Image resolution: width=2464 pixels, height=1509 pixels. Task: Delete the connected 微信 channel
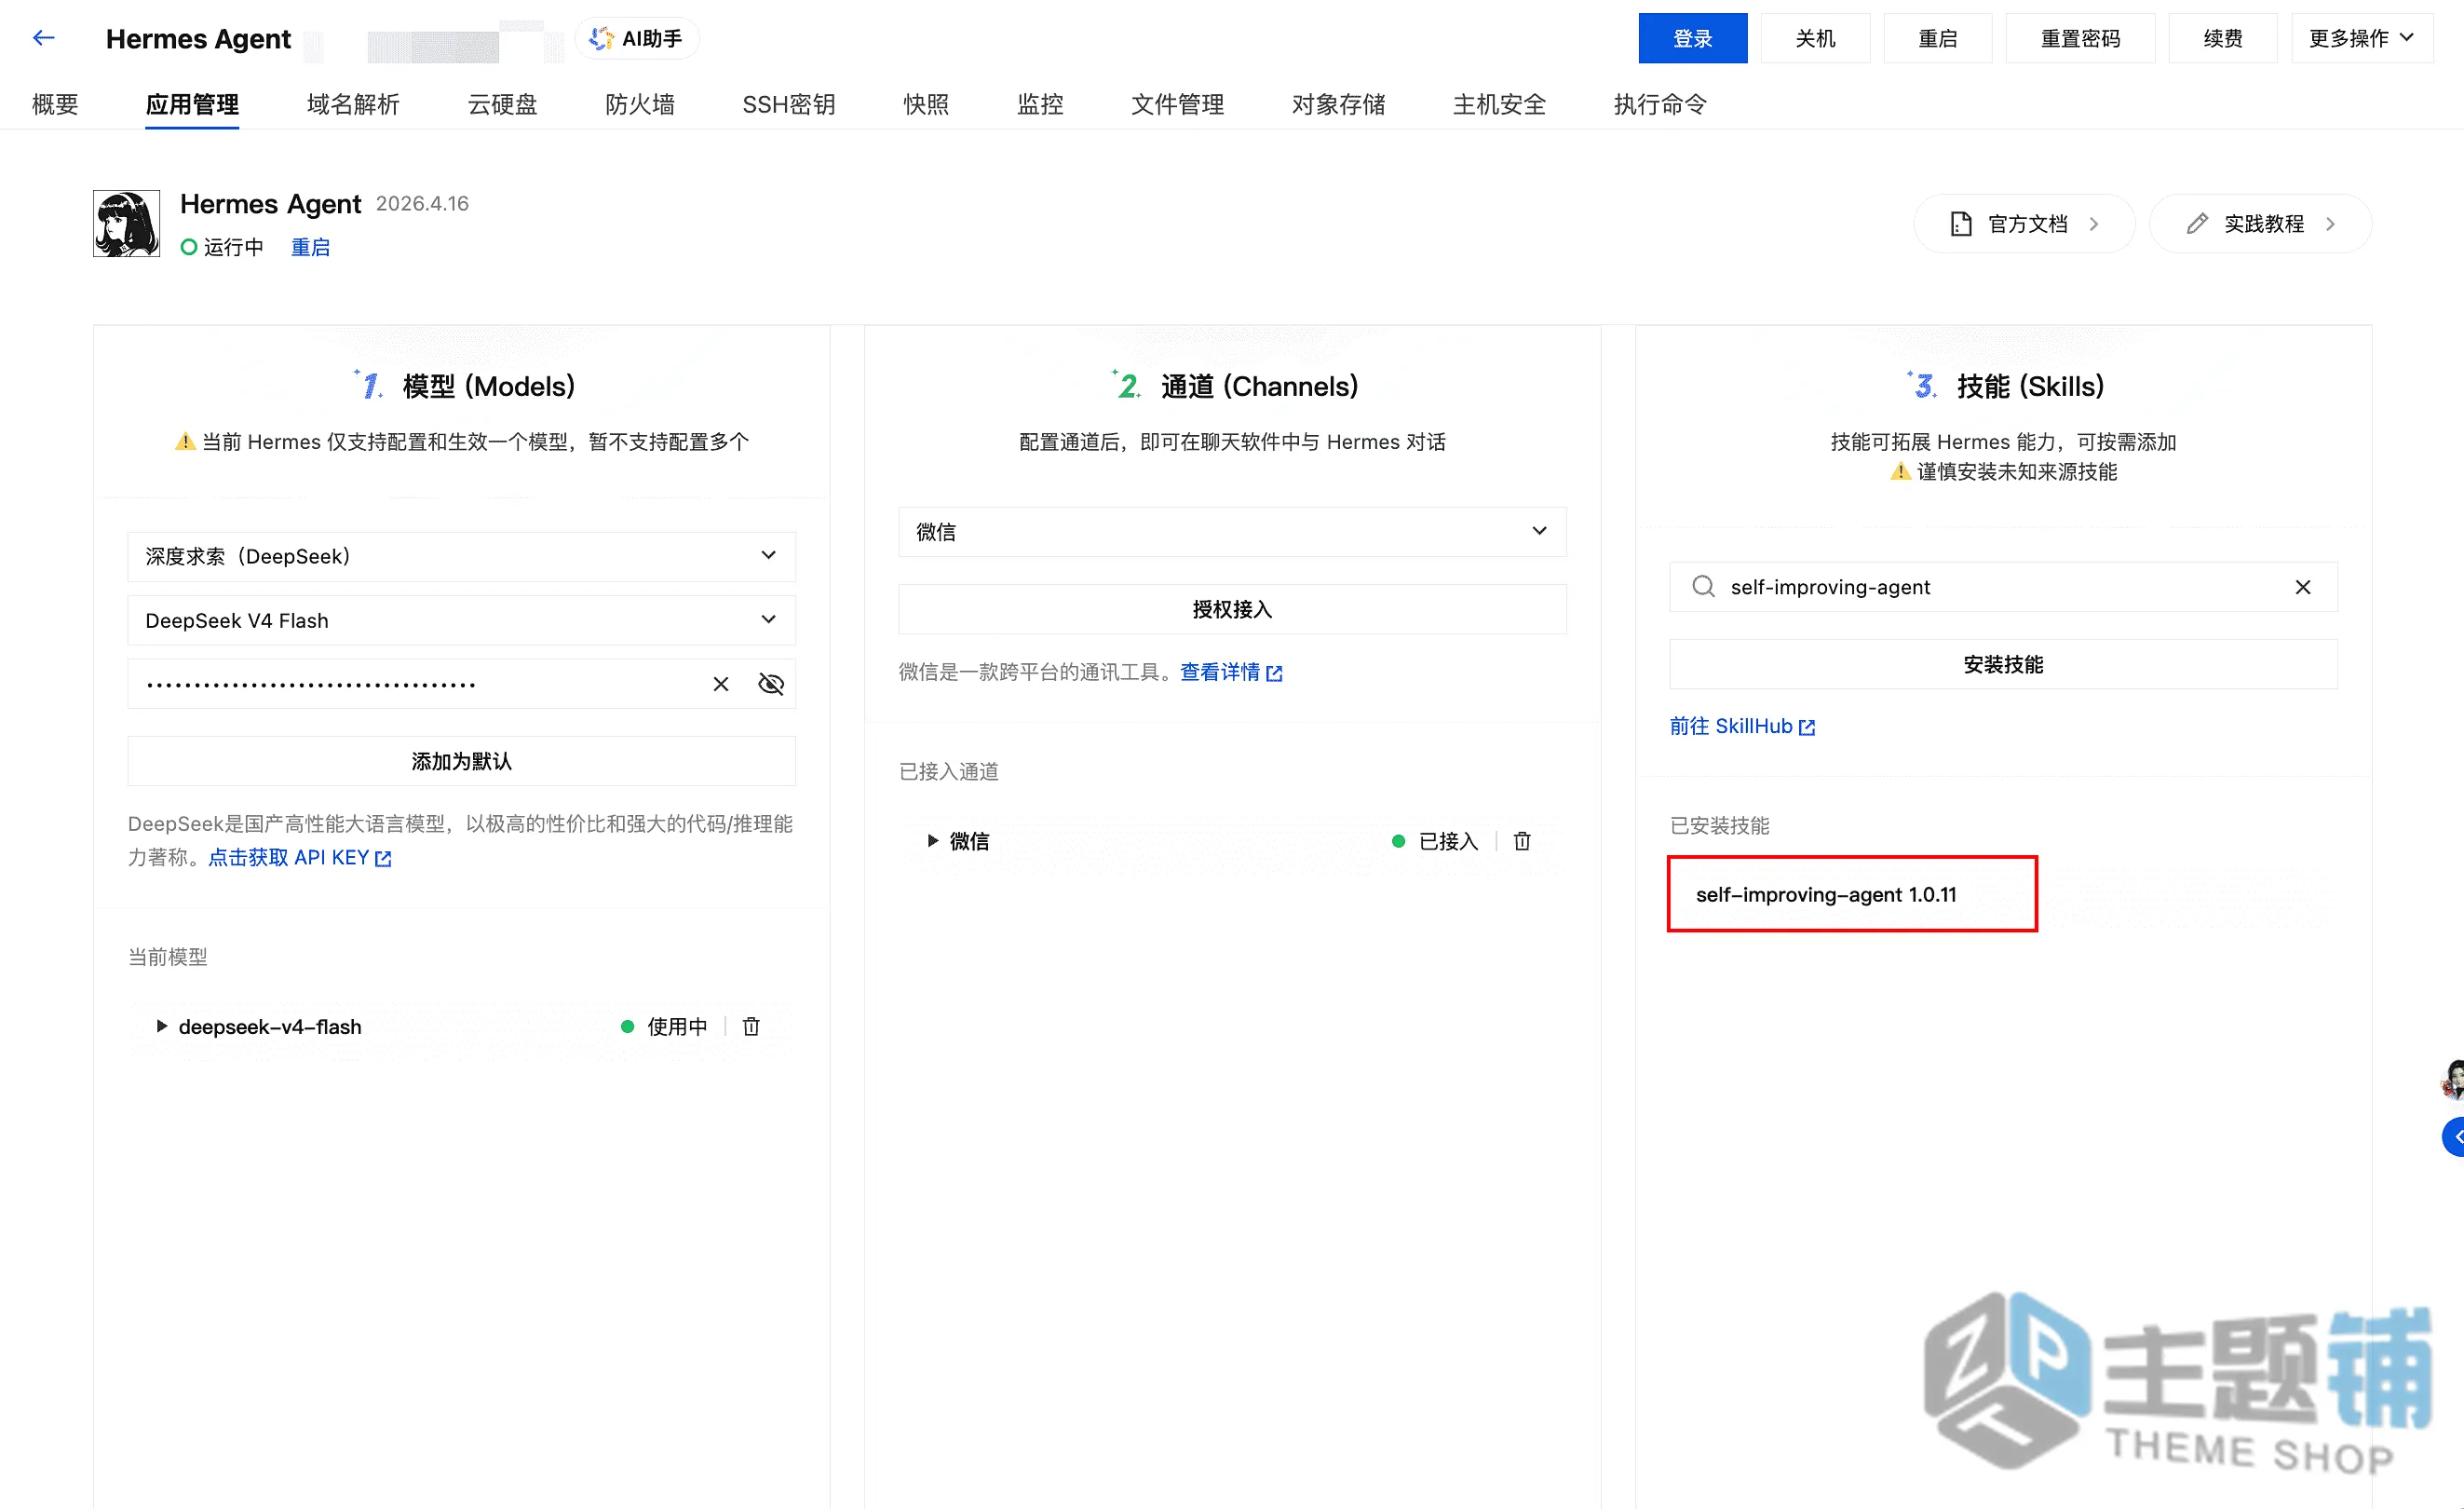[1522, 841]
